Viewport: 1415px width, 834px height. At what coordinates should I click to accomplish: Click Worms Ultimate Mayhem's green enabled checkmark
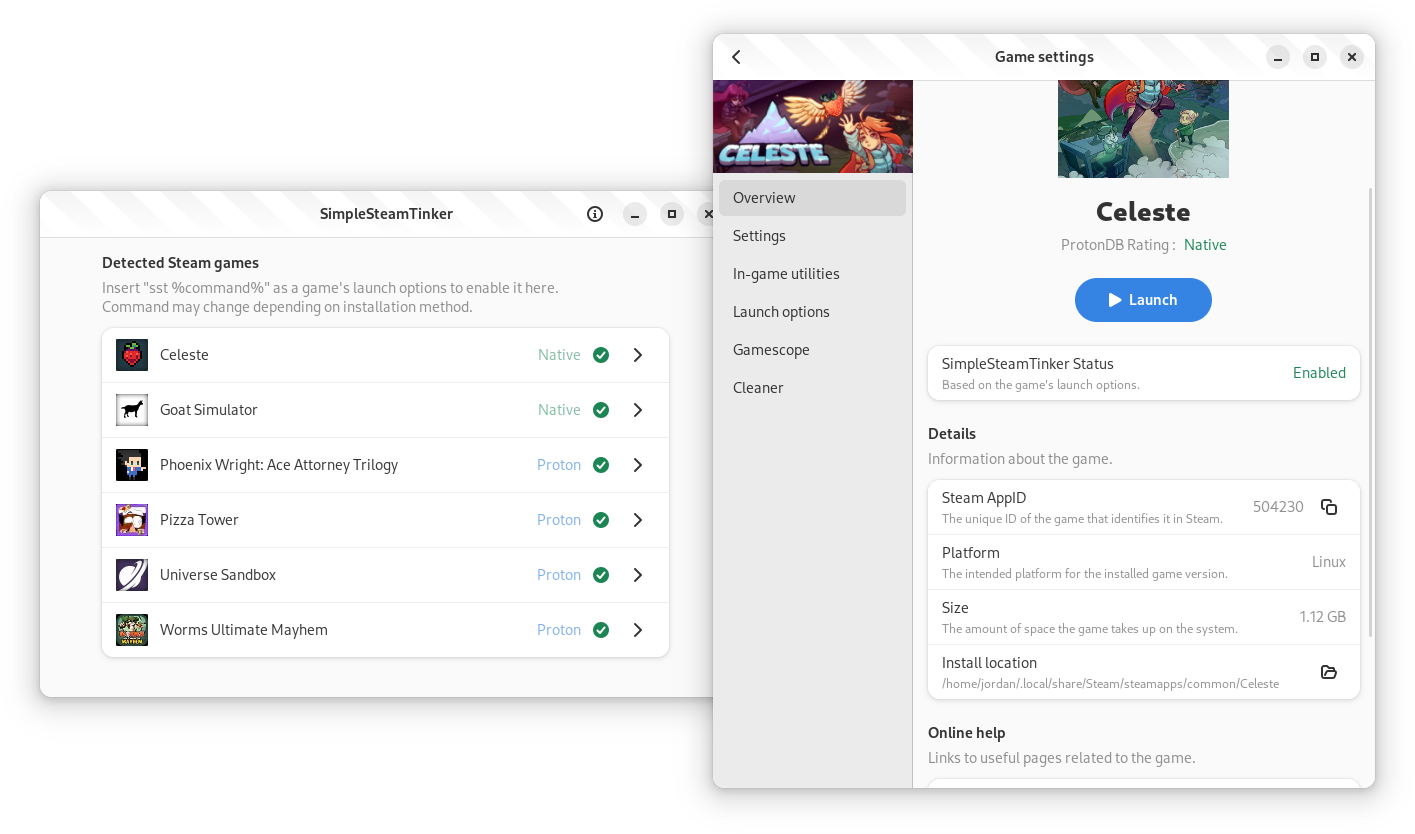pos(601,630)
